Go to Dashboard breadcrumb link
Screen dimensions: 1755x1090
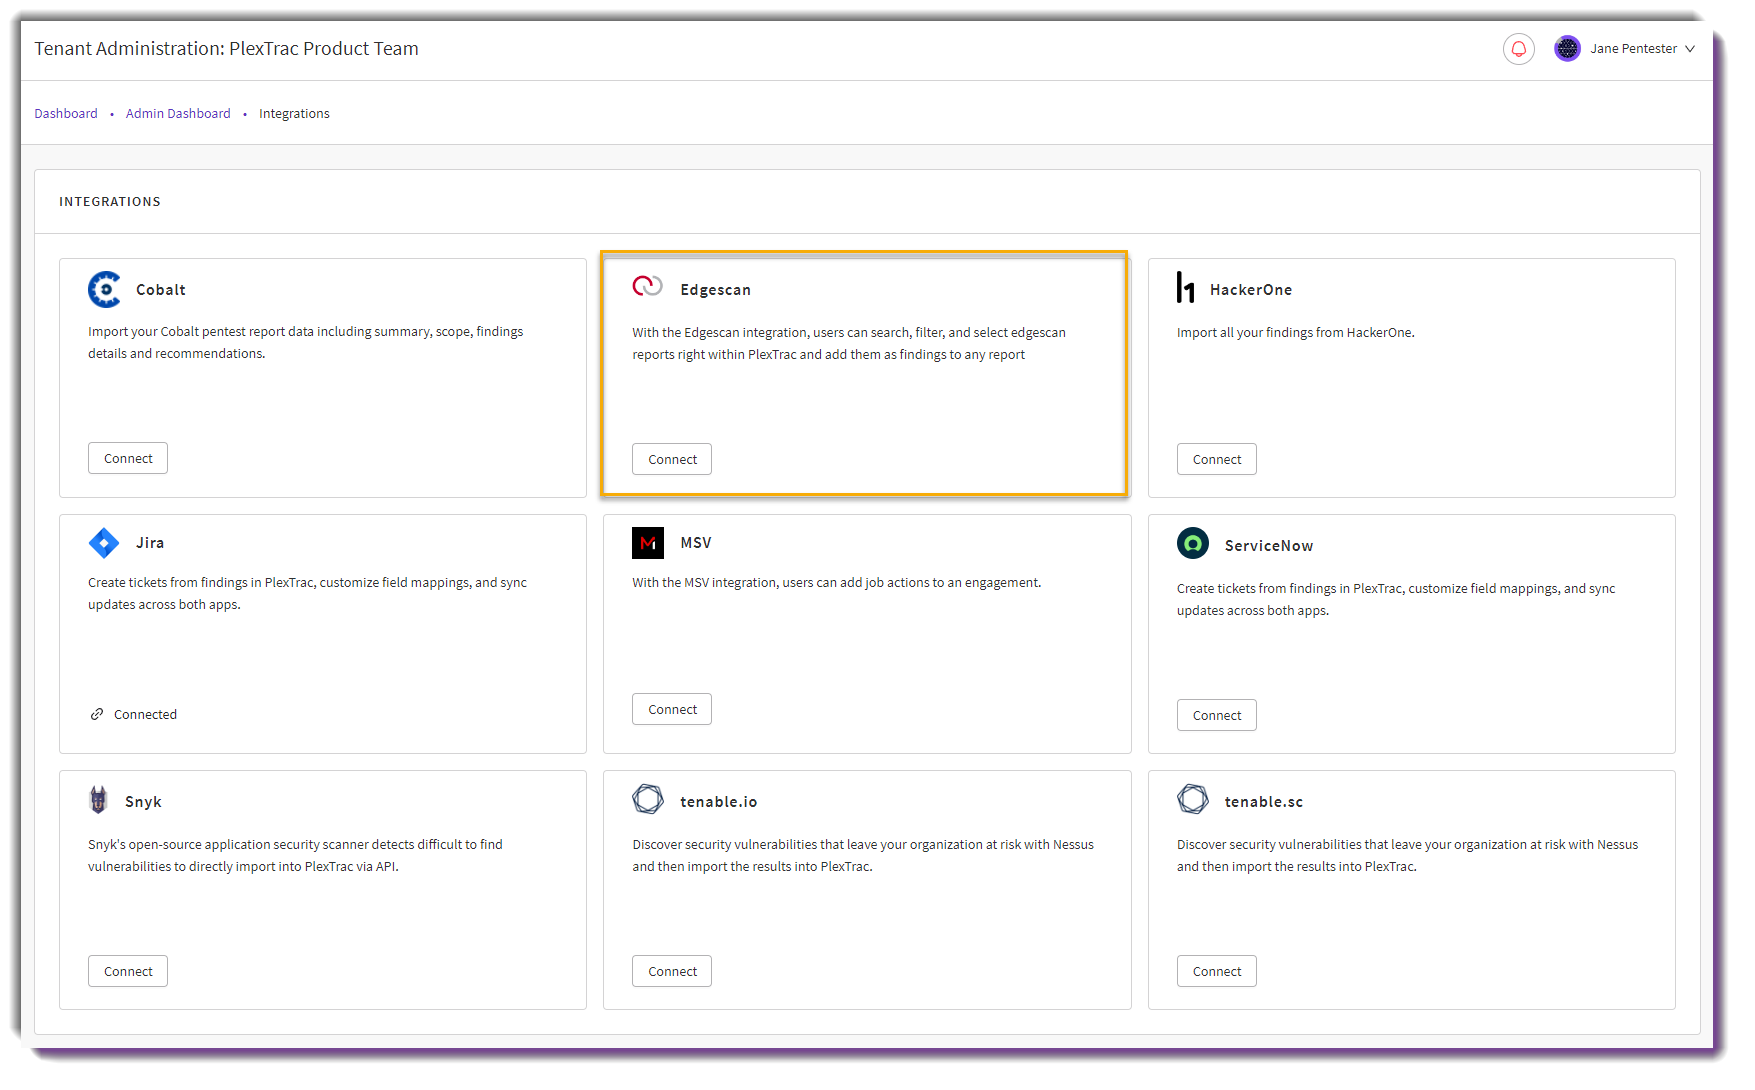tap(66, 114)
